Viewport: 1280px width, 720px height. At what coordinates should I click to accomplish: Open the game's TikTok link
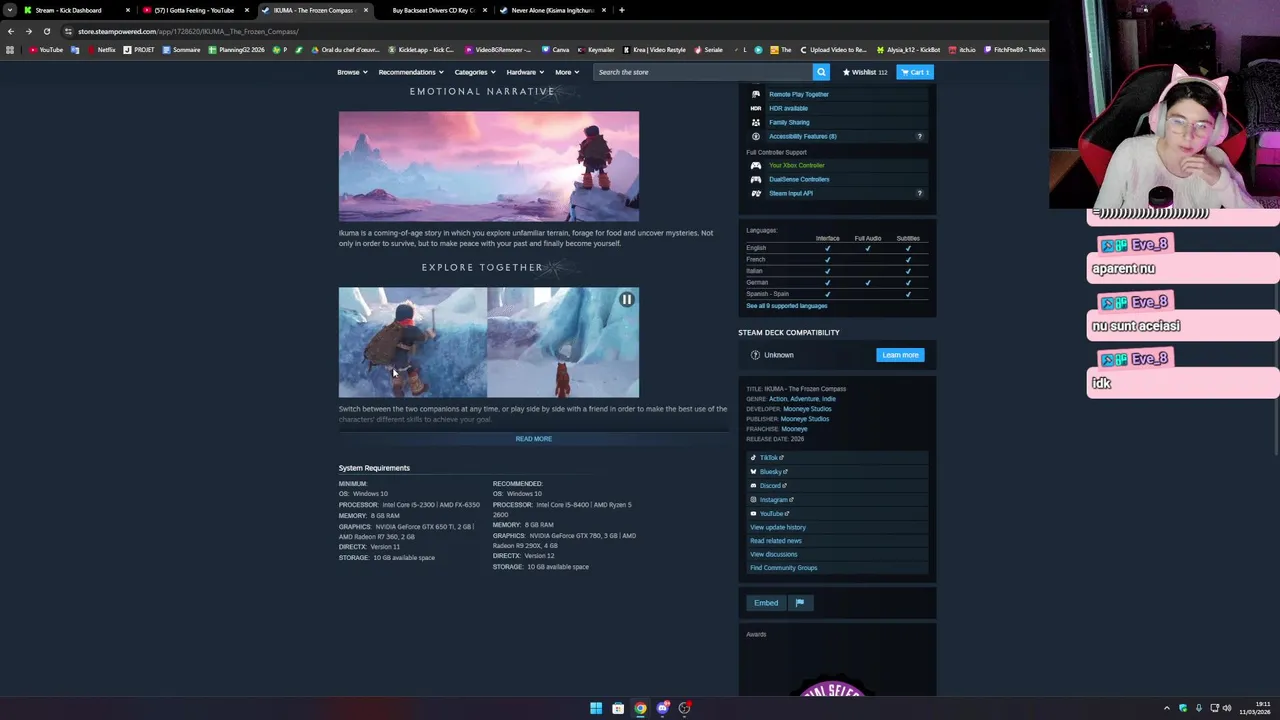click(x=771, y=457)
